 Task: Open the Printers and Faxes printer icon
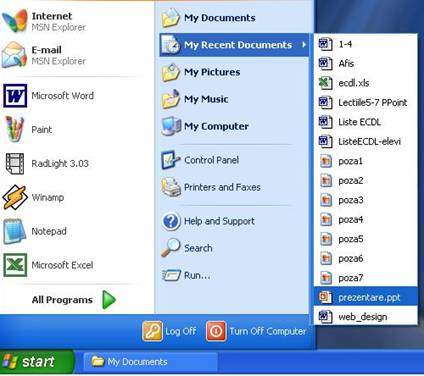[x=171, y=187]
